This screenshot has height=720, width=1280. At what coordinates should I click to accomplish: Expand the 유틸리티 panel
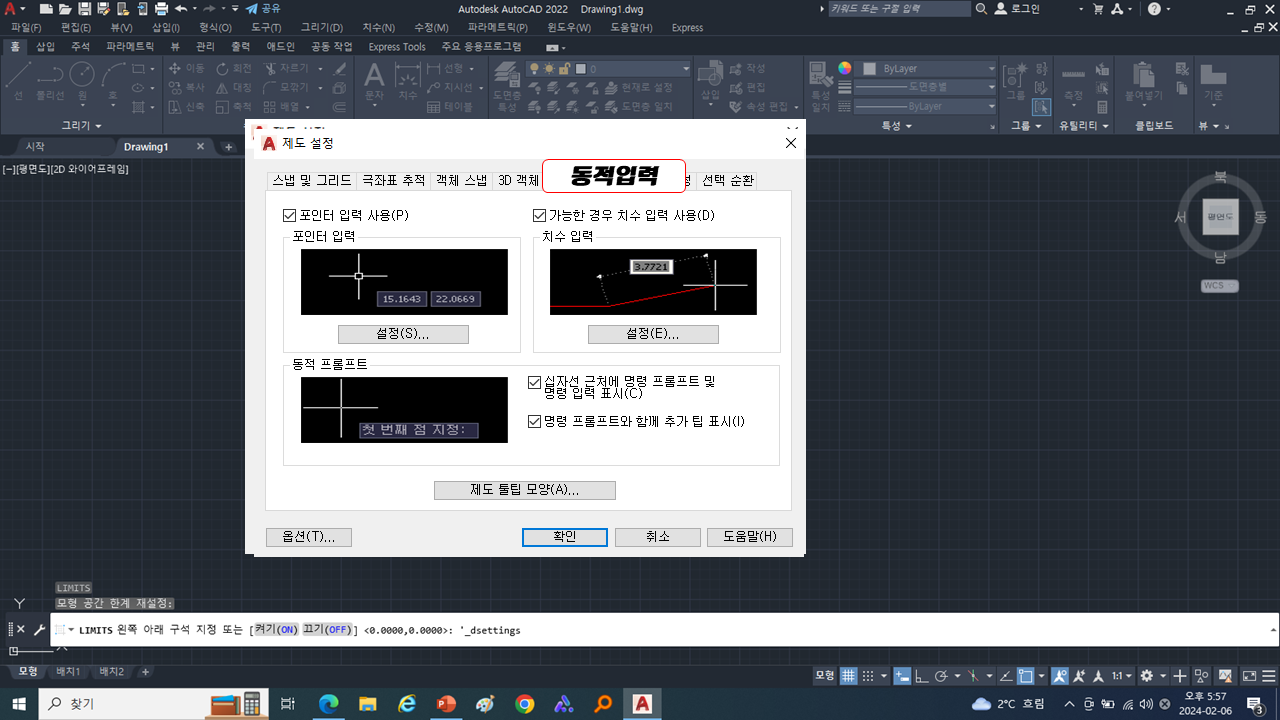(1085, 126)
